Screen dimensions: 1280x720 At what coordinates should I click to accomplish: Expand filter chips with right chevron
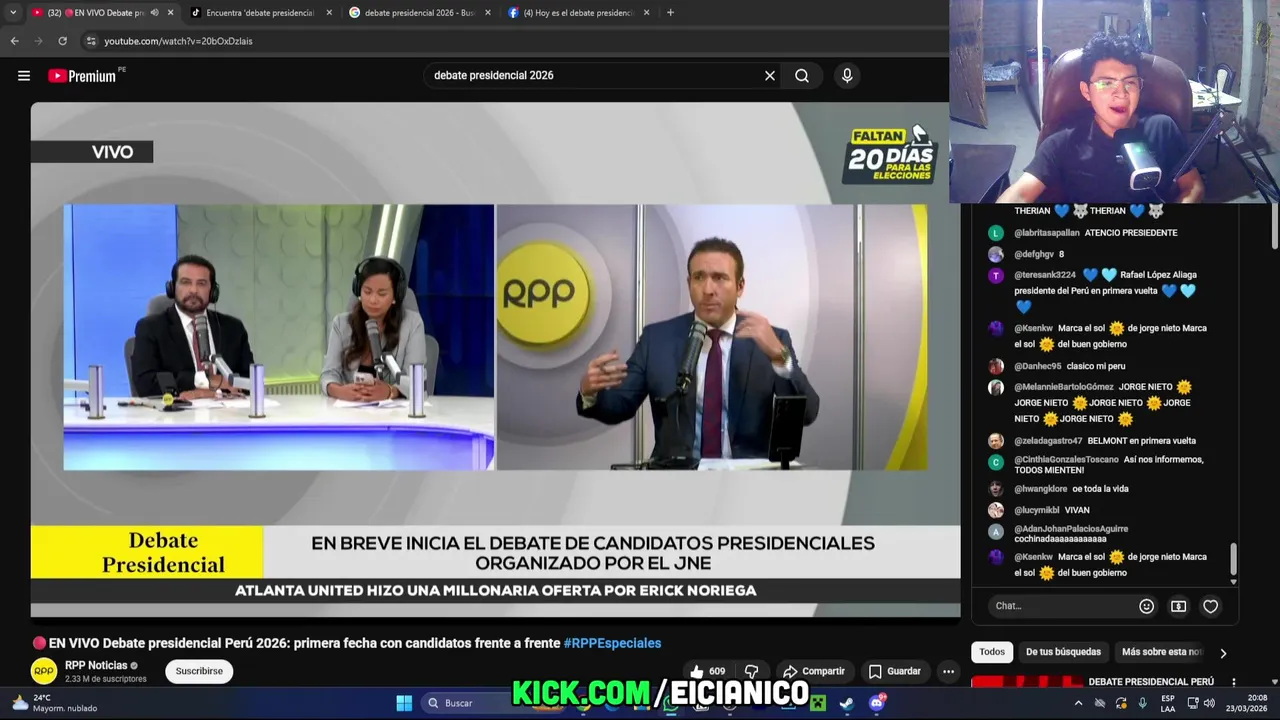tap(1222, 653)
